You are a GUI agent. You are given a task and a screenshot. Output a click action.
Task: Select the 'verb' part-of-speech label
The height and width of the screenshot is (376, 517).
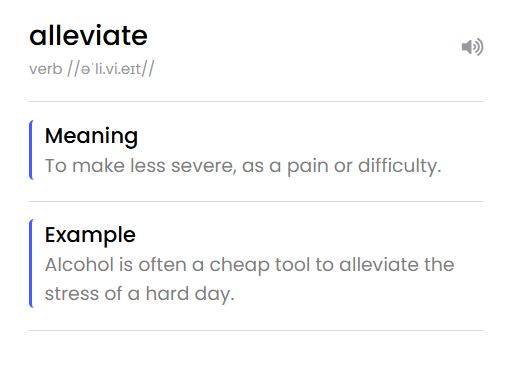click(x=46, y=69)
